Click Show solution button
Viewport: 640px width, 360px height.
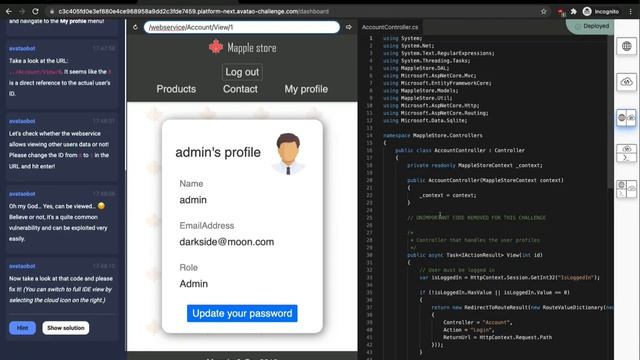66,328
